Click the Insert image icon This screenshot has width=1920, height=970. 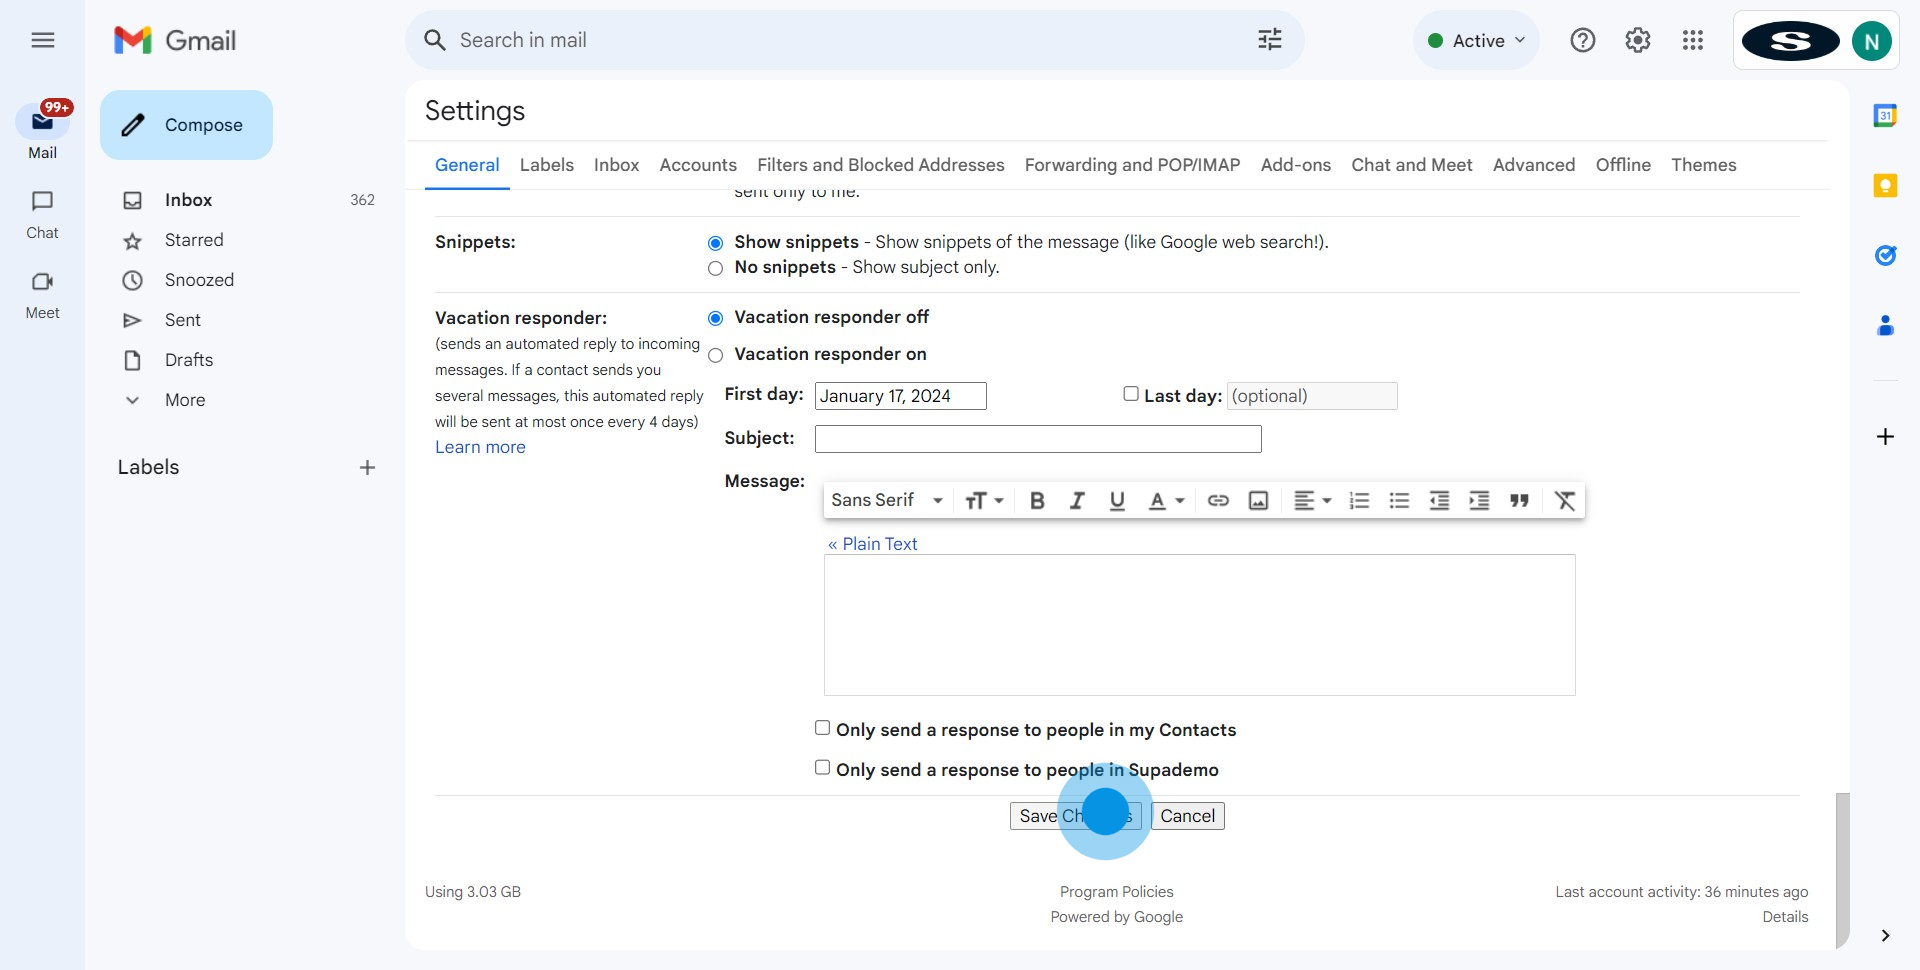(1258, 501)
